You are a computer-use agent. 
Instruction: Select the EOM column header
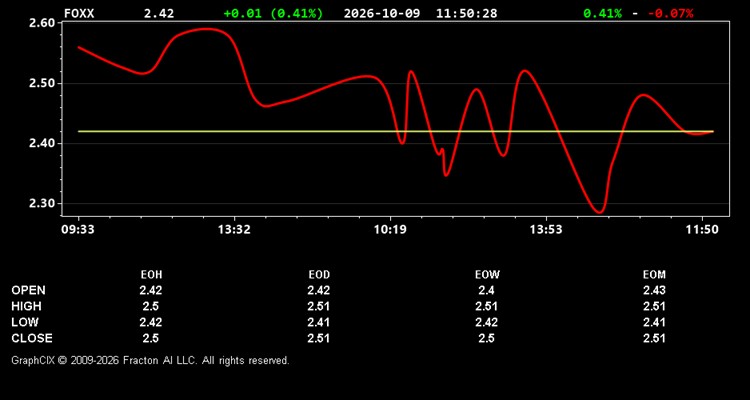coord(654,275)
